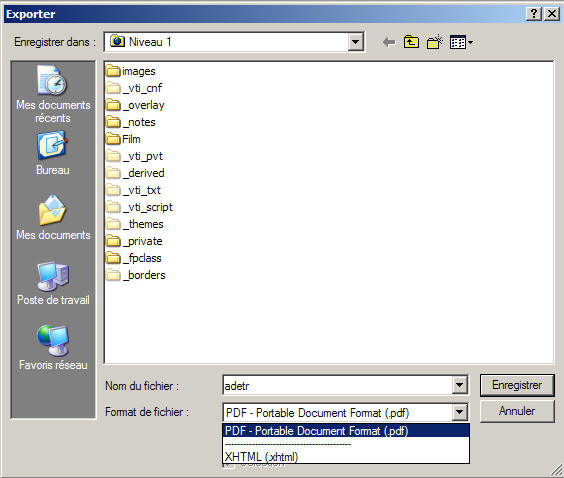Select the Film folder

(123, 139)
